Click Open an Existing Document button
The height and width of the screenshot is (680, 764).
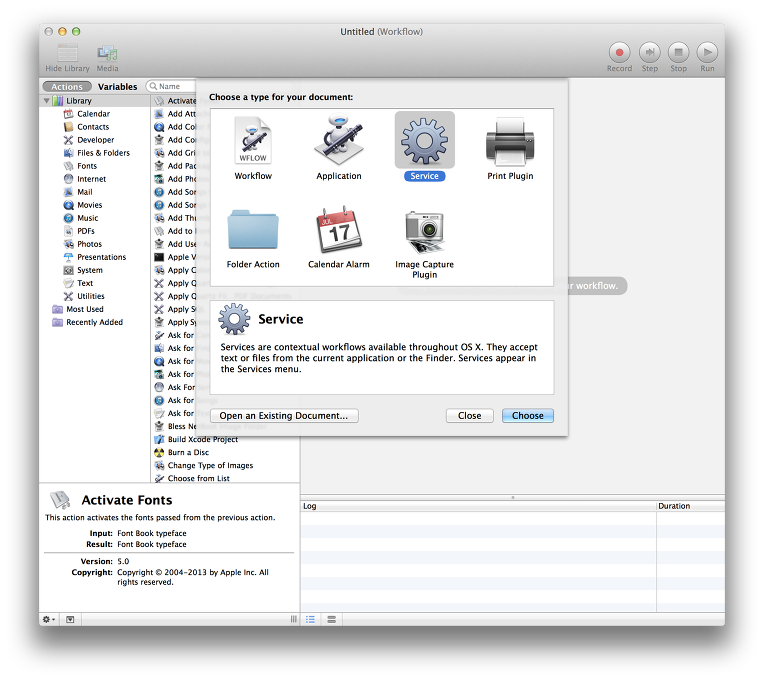pyautogui.click(x=284, y=416)
